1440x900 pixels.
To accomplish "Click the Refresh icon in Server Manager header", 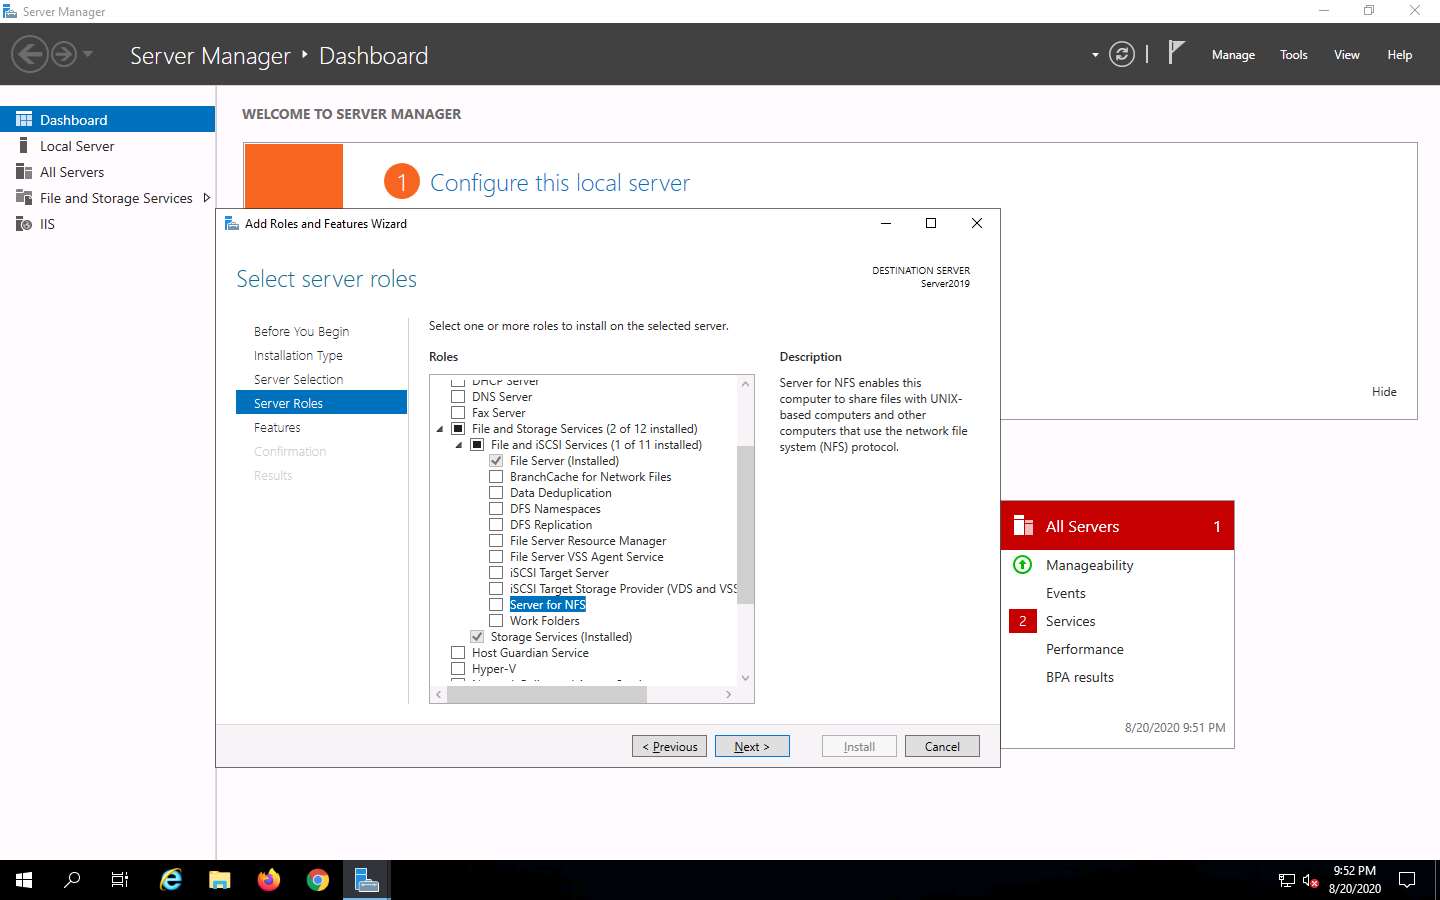I will tap(1122, 55).
